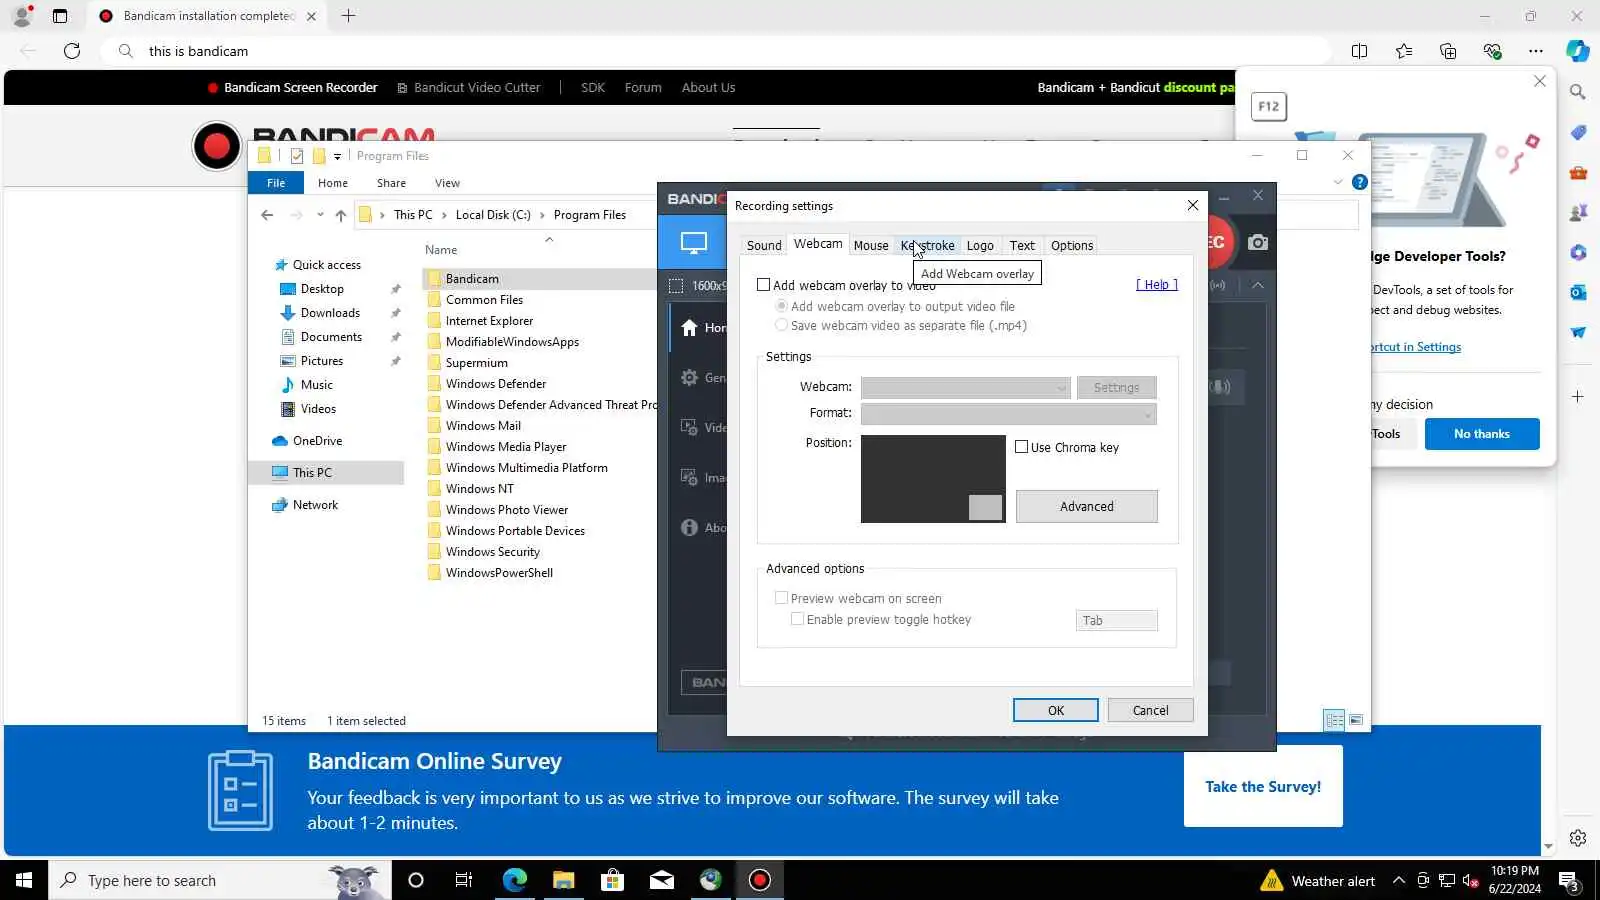The image size is (1600, 900).
Task: Switch to the Text tab
Action: [1022, 245]
